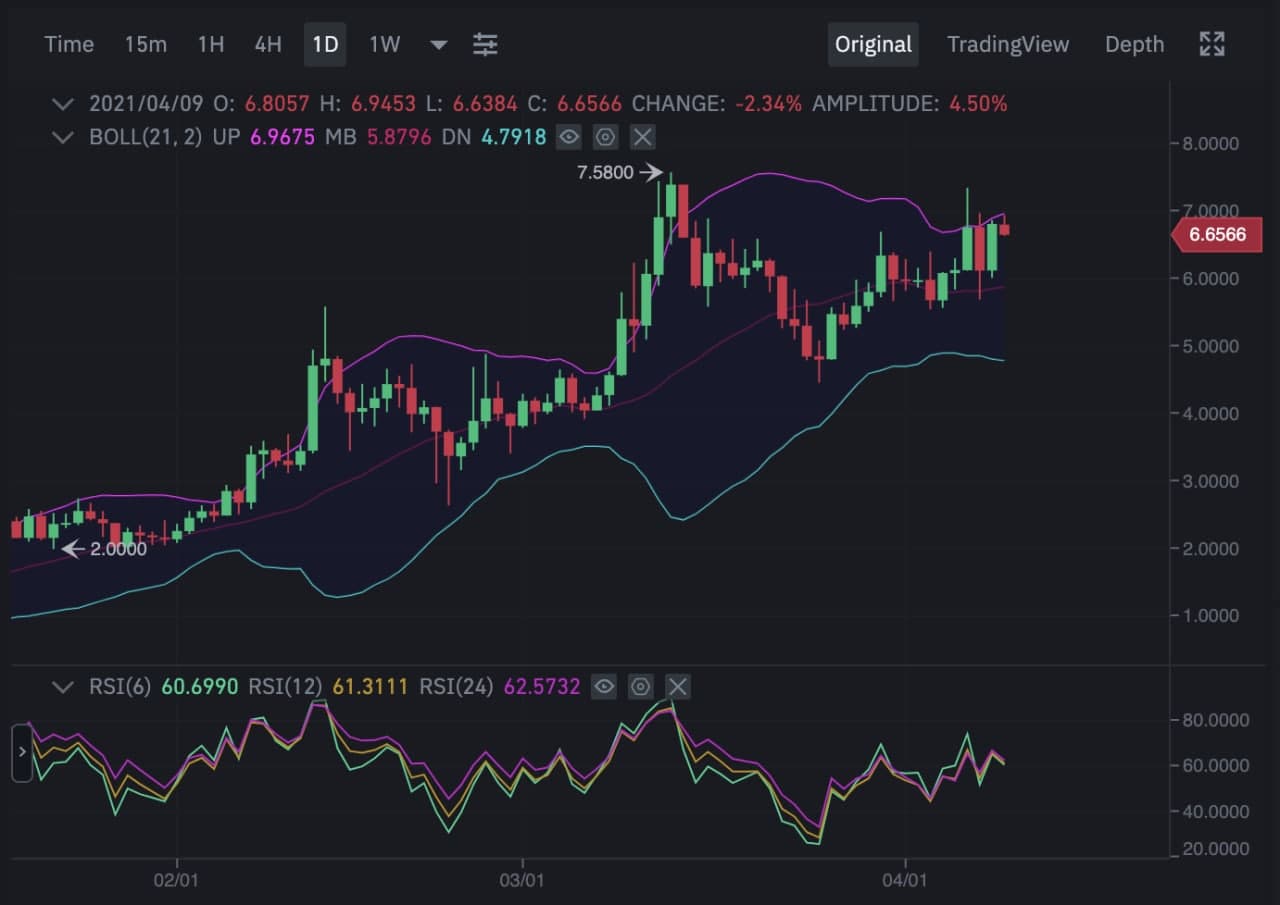Open BOLL indicator settings

point(606,137)
